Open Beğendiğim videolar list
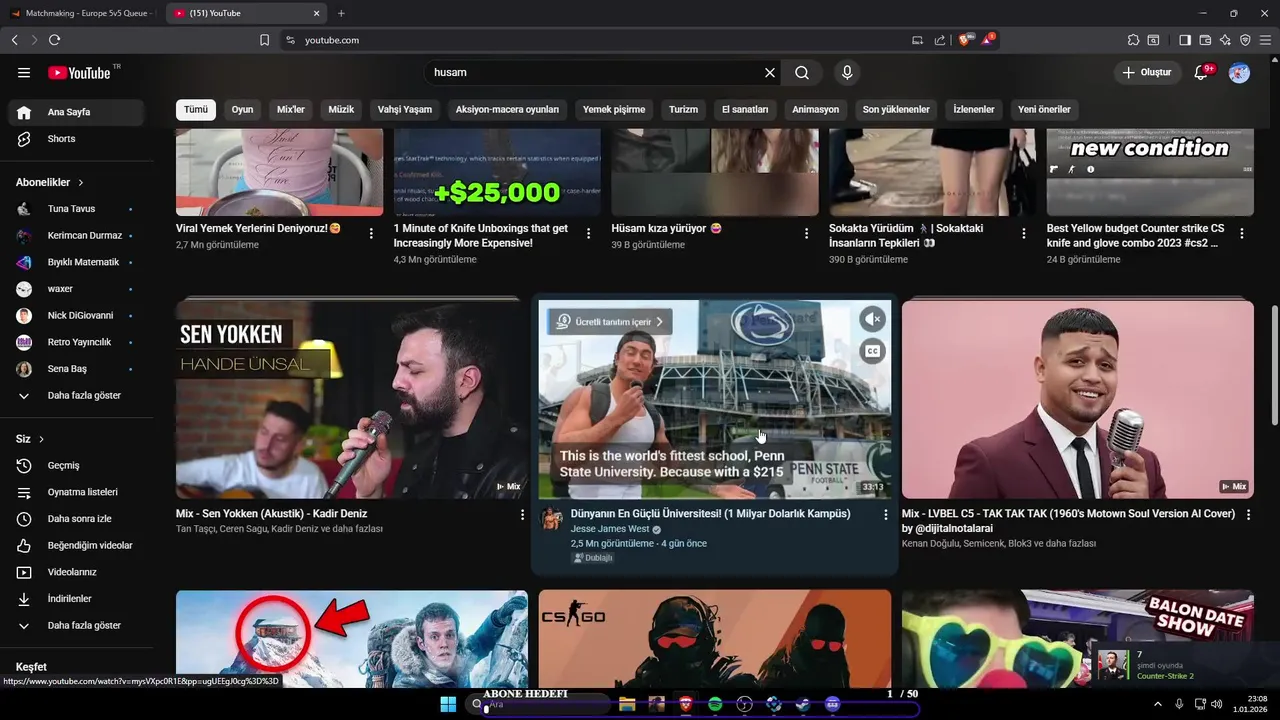This screenshot has width=1280, height=720. tap(77, 546)
